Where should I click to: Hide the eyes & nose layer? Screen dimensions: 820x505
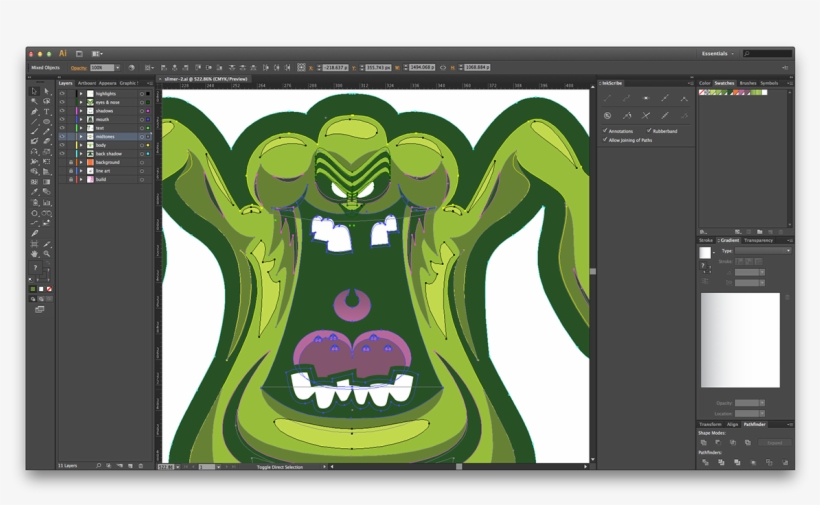click(62, 102)
